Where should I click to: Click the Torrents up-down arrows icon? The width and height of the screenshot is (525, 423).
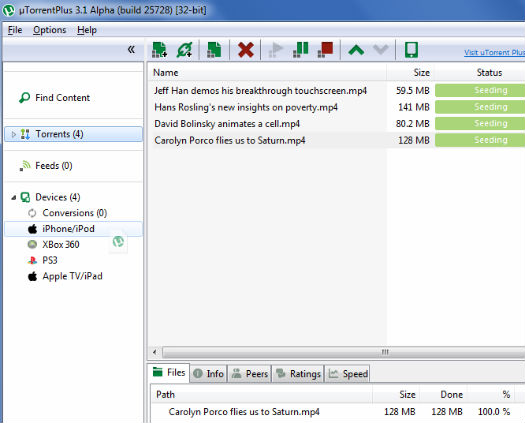(x=25, y=134)
